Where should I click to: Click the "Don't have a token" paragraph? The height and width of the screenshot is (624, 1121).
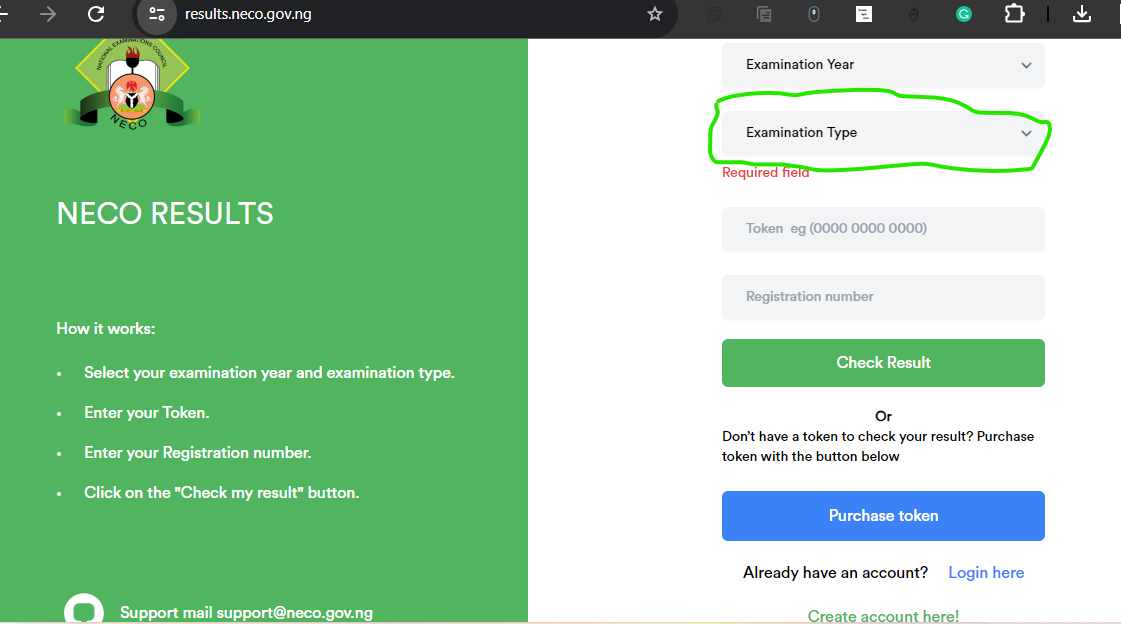(878, 447)
